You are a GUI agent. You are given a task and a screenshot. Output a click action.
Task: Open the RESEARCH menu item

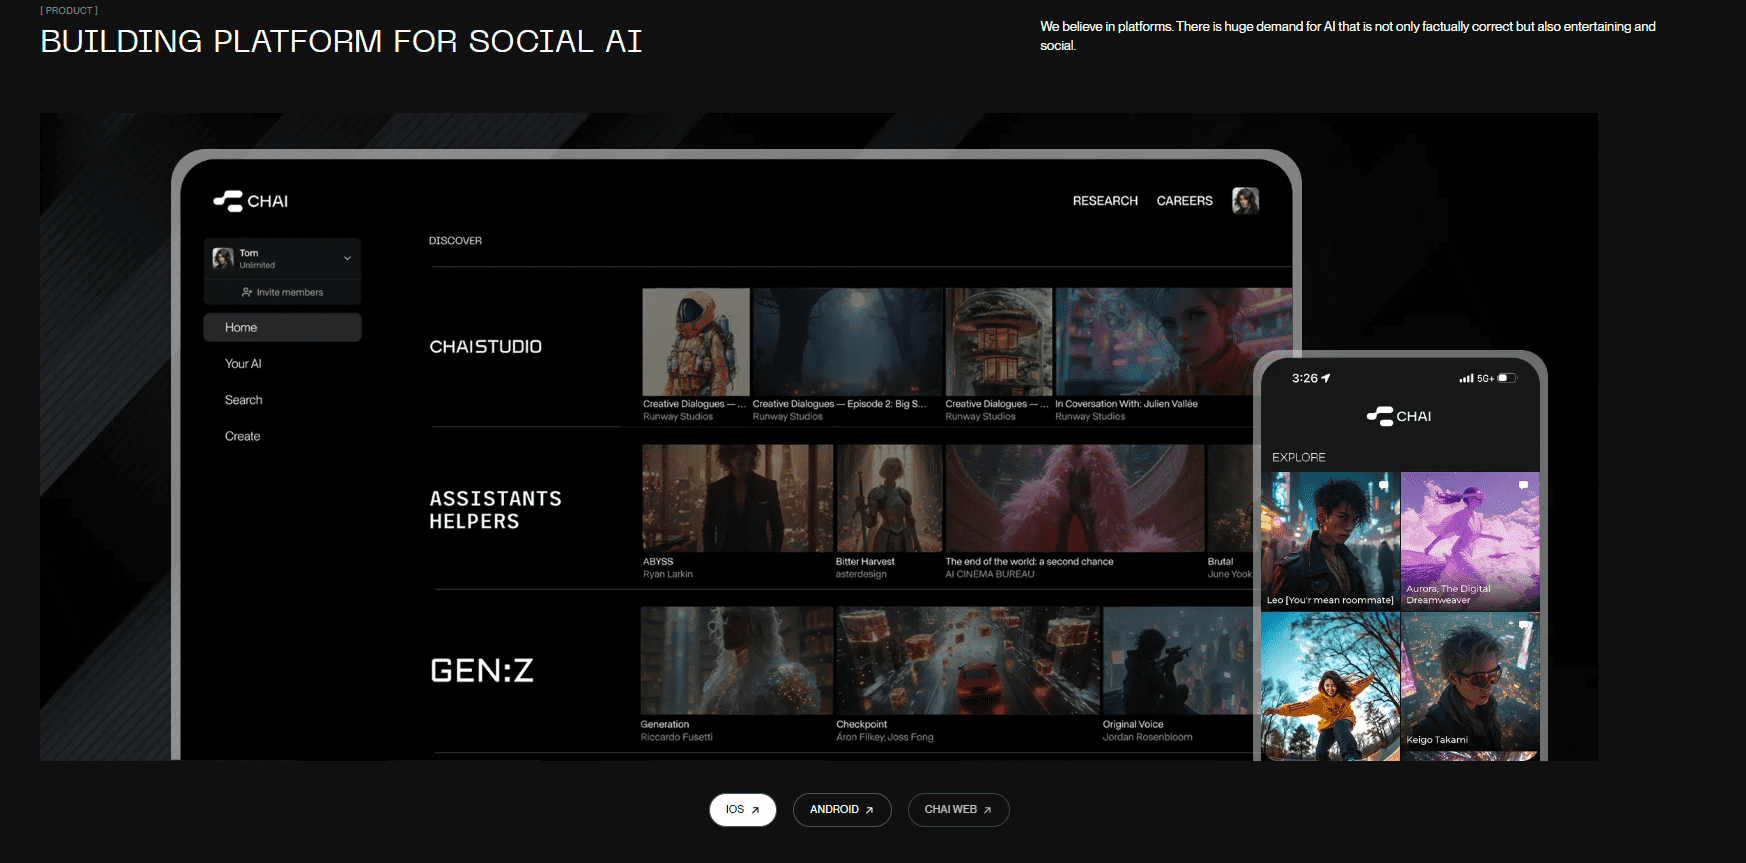[1105, 201]
